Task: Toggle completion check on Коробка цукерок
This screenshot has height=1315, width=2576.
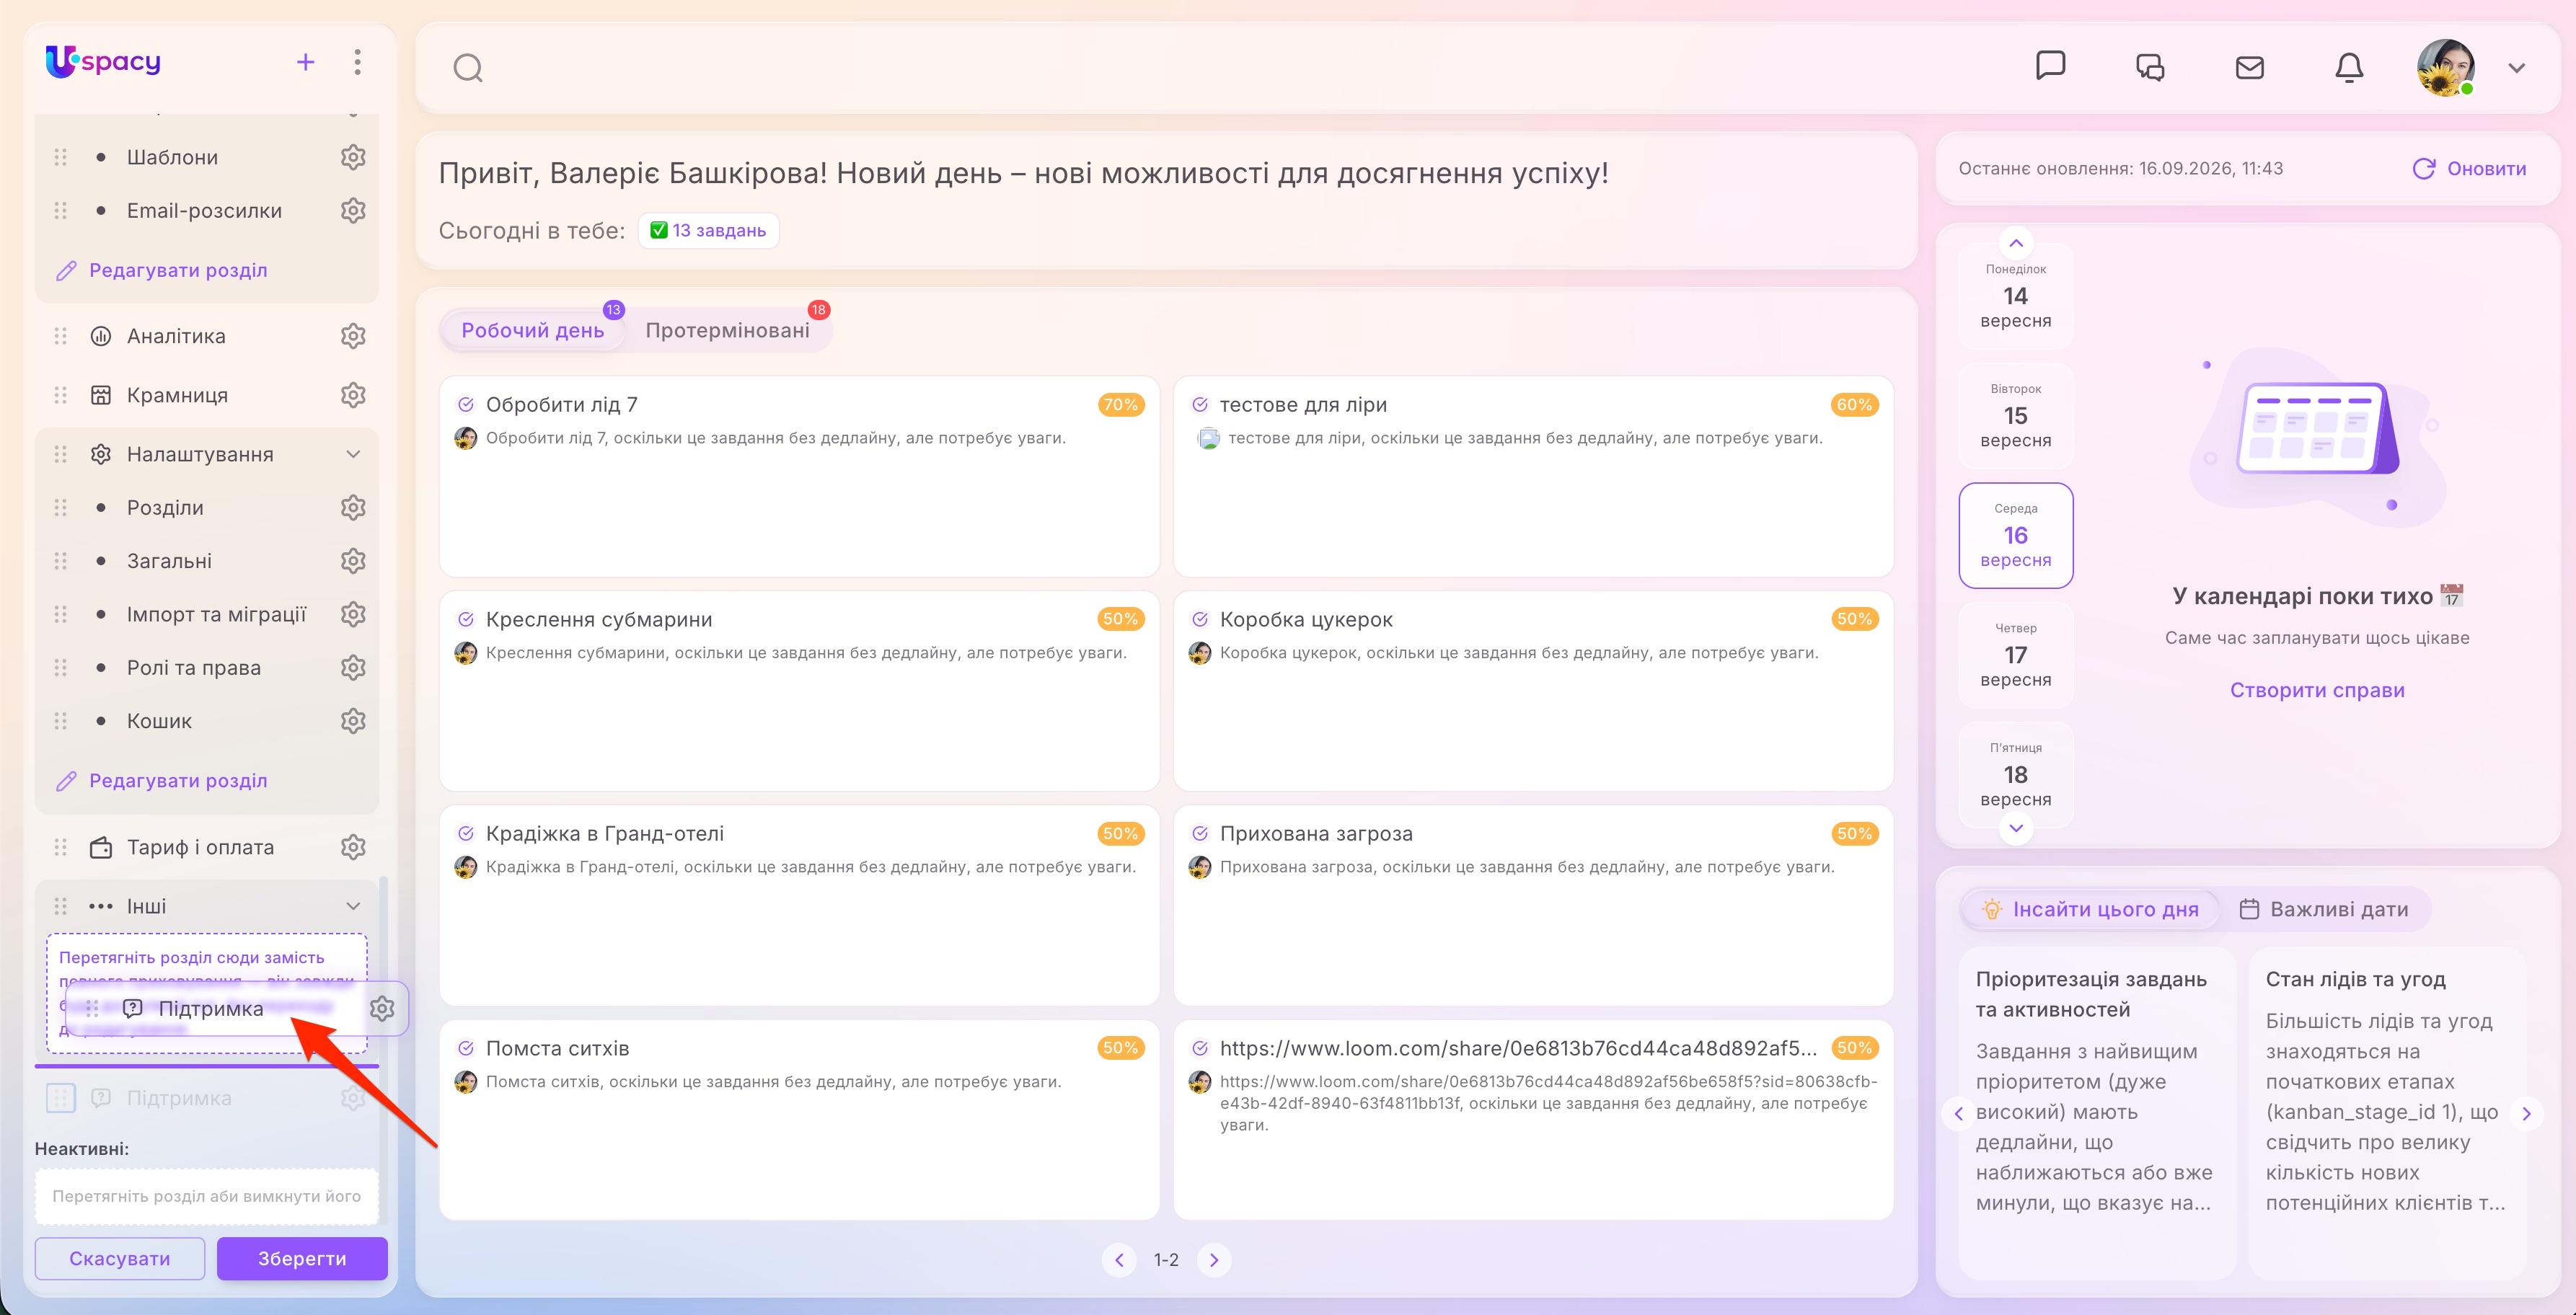Action: 1200,619
